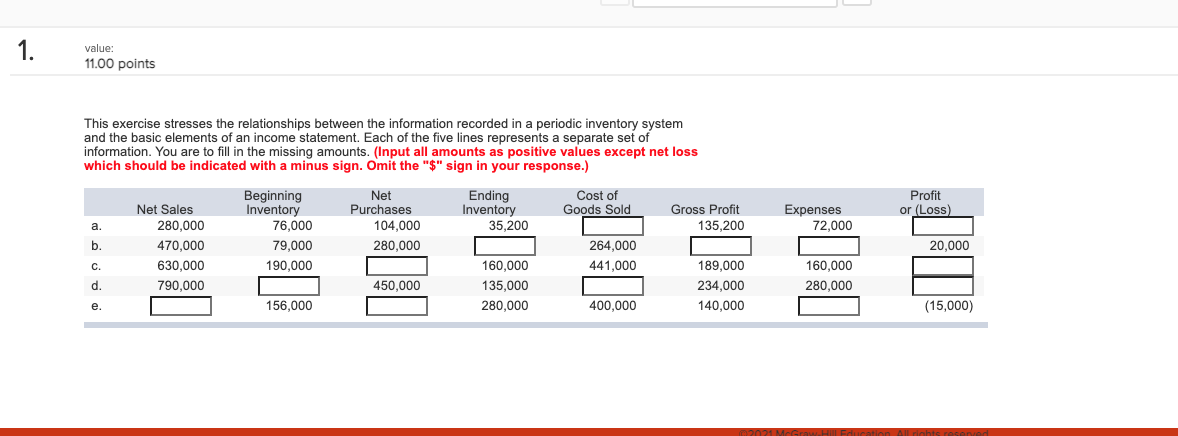Click the Cost of Goods Sold header
This screenshot has height=436, width=1178.
tap(597, 203)
